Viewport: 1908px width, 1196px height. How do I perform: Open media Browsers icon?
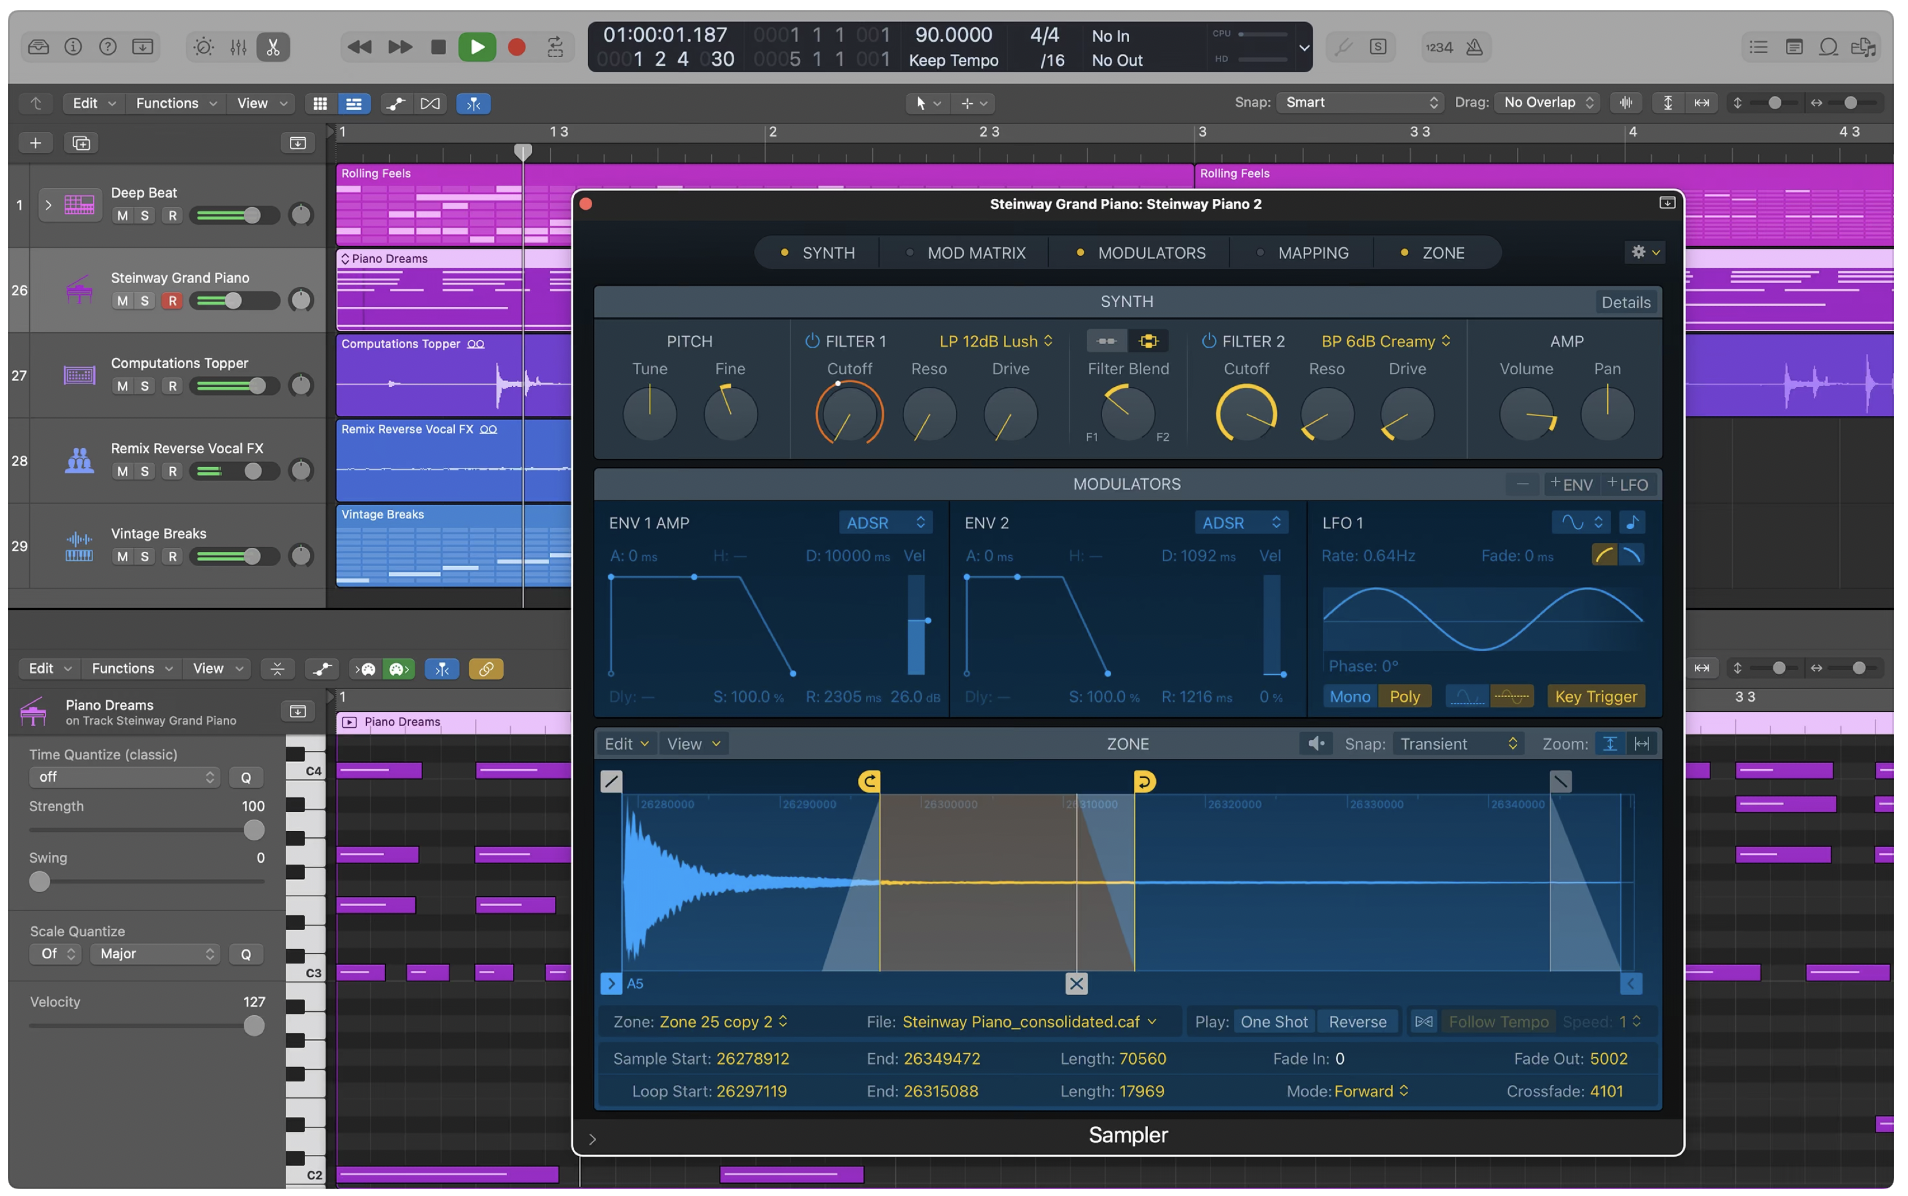pos(1864,47)
